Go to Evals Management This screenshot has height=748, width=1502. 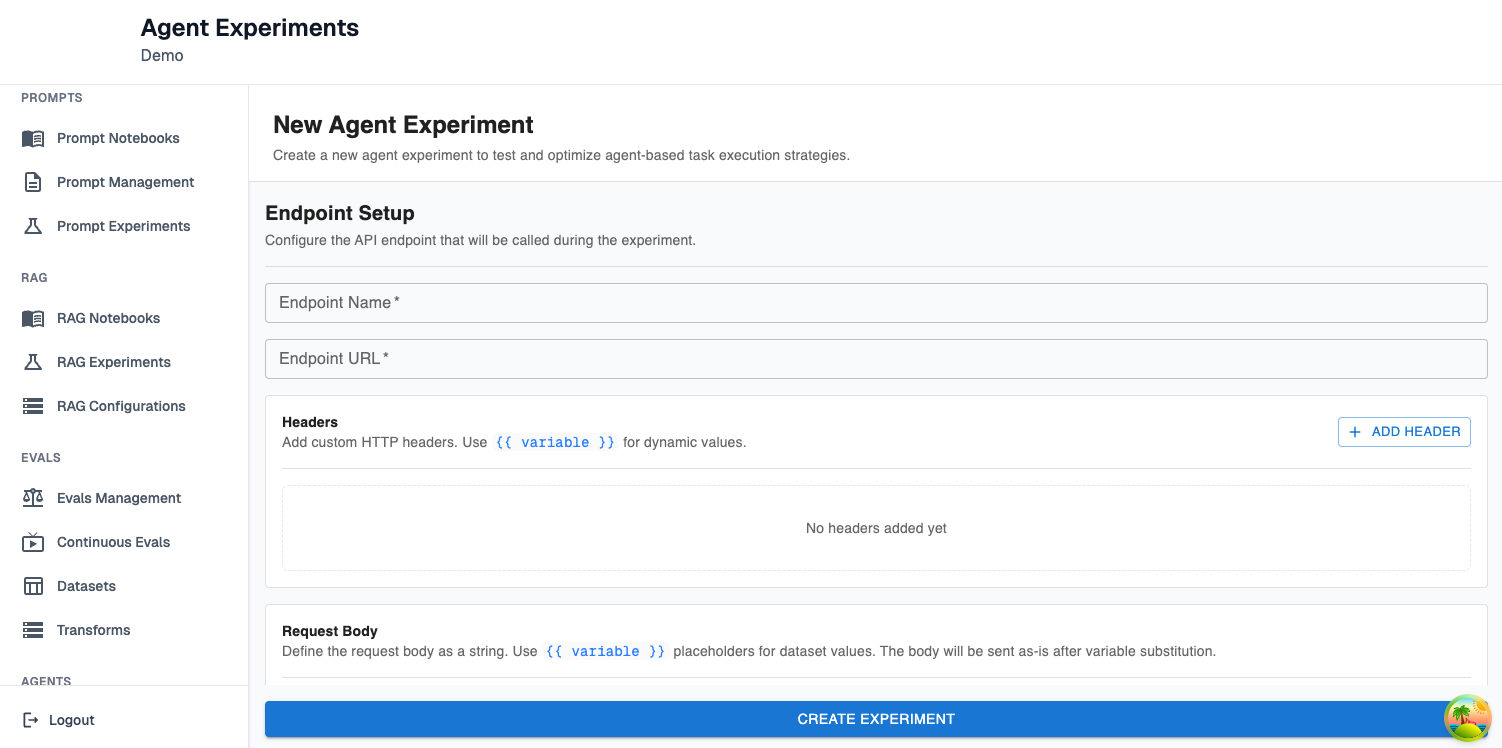[119, 499]
